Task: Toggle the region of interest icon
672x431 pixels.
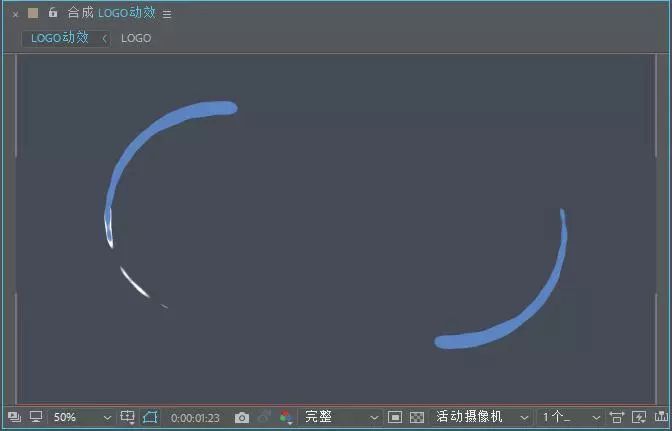Action: click(x=395, y=417)
